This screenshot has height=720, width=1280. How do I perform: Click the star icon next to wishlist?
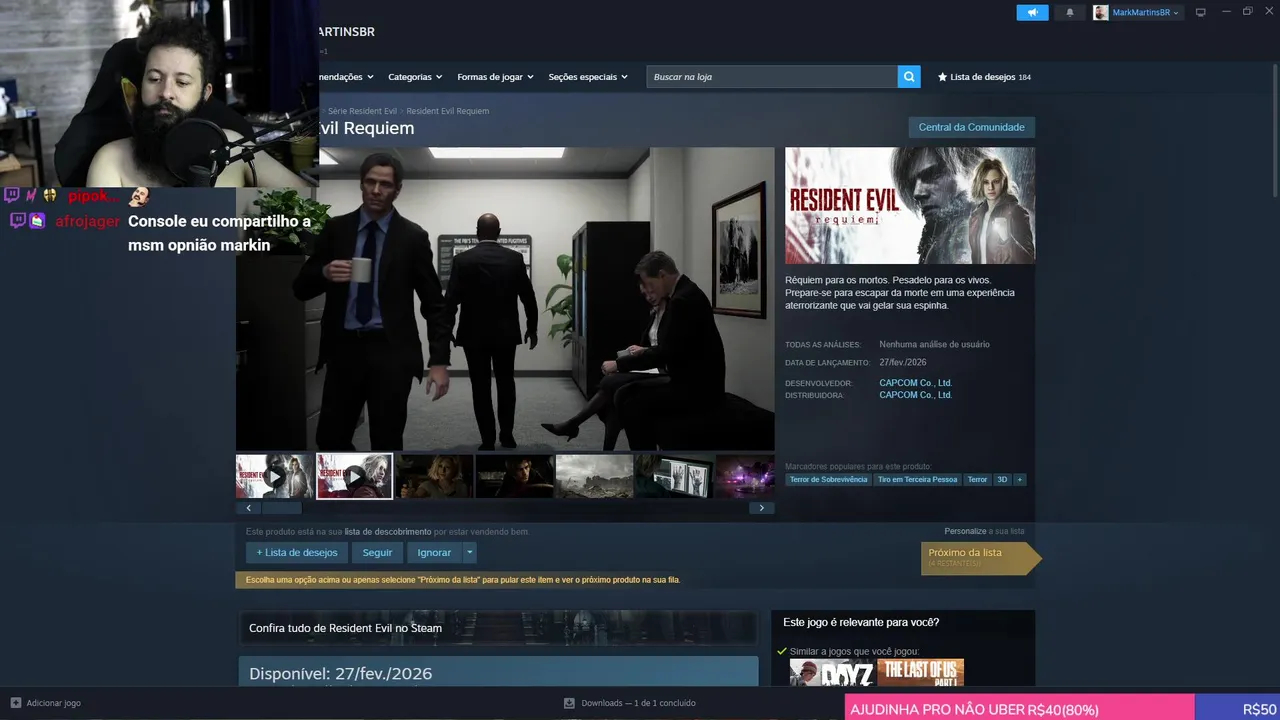(942, 77)
